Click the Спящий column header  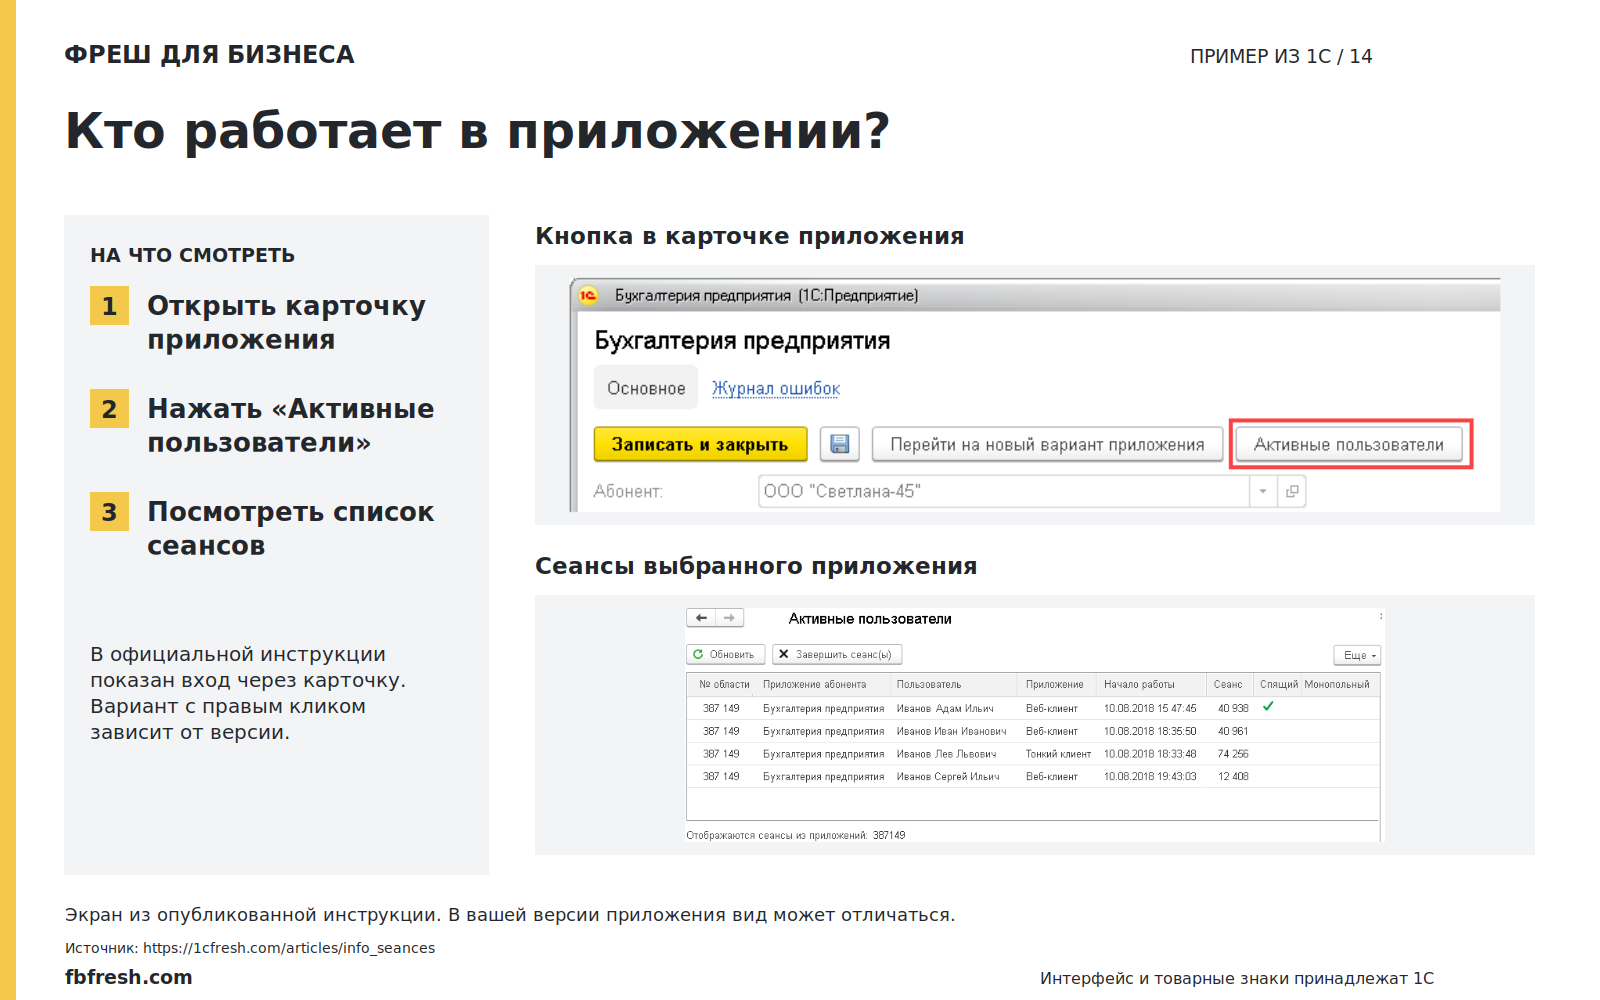click(x=1278, y=684)
